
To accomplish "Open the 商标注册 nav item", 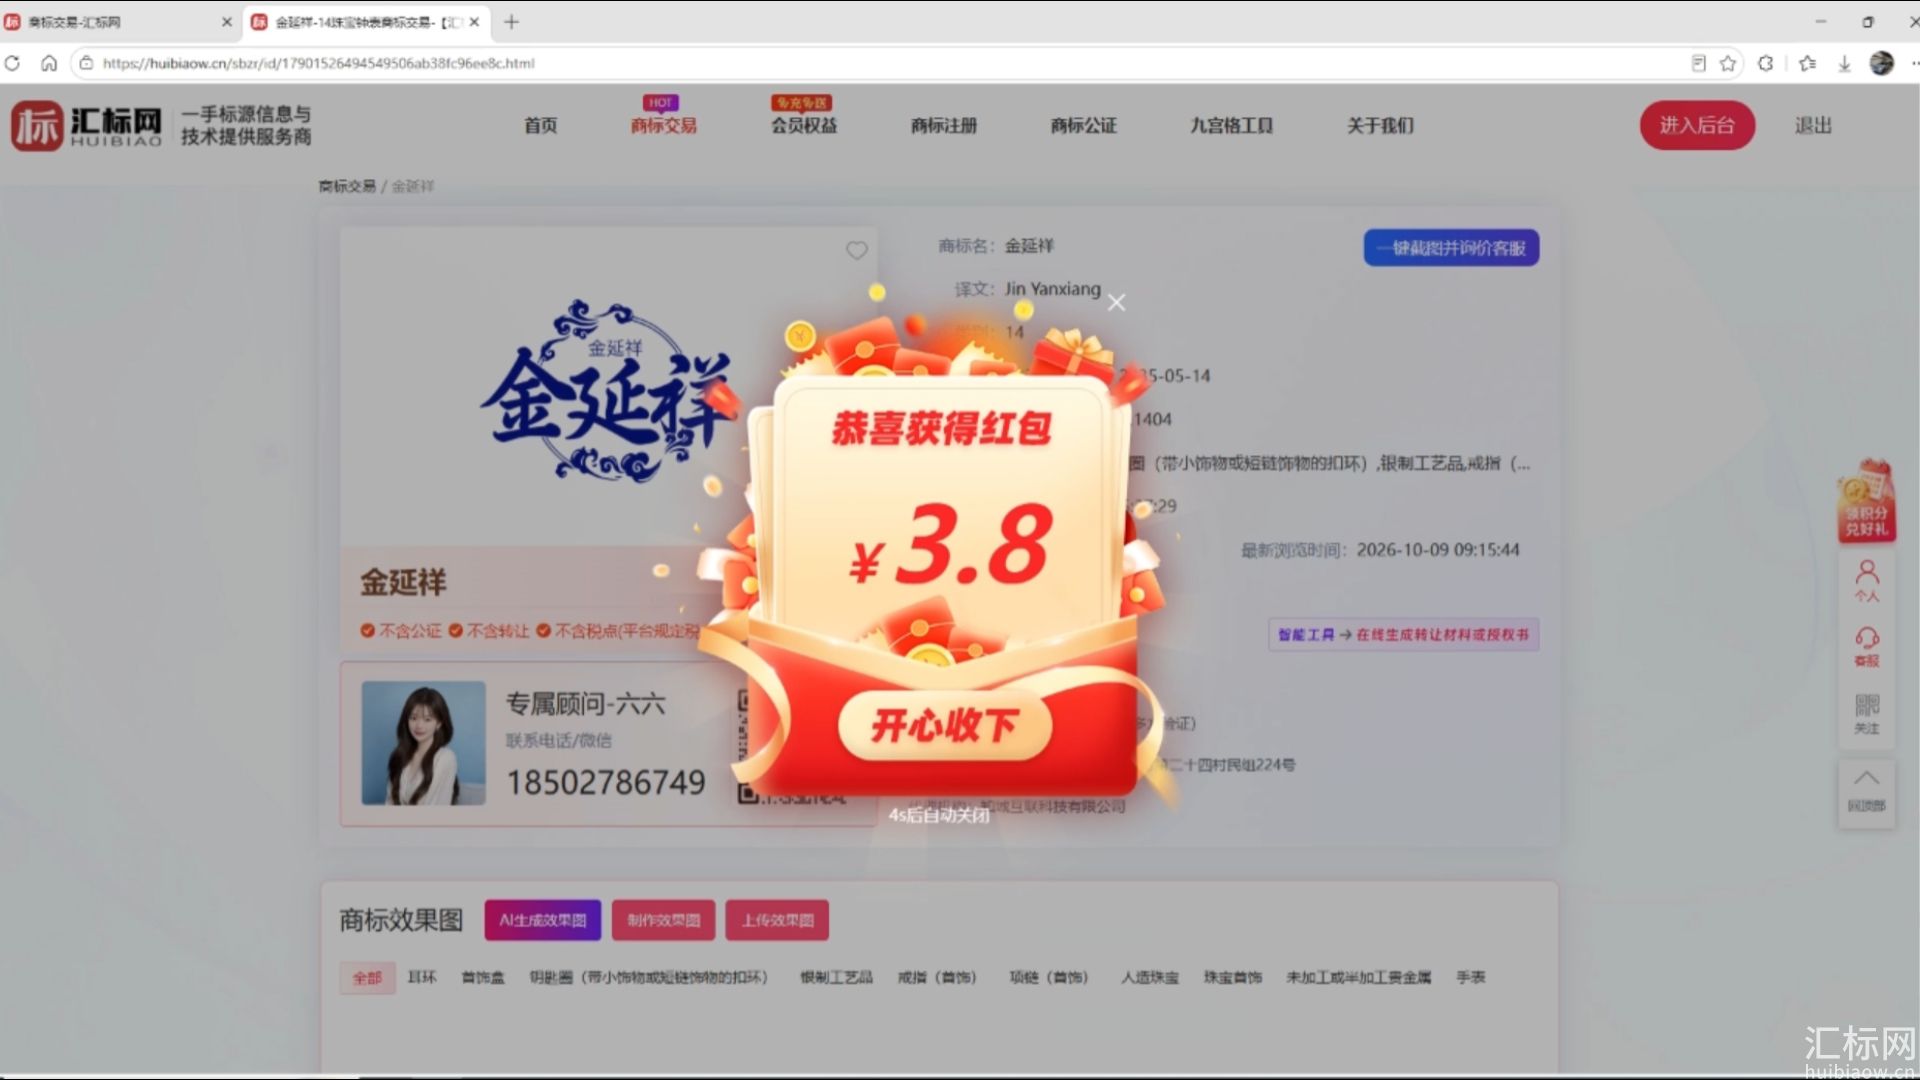I will [x=944, y=125].
